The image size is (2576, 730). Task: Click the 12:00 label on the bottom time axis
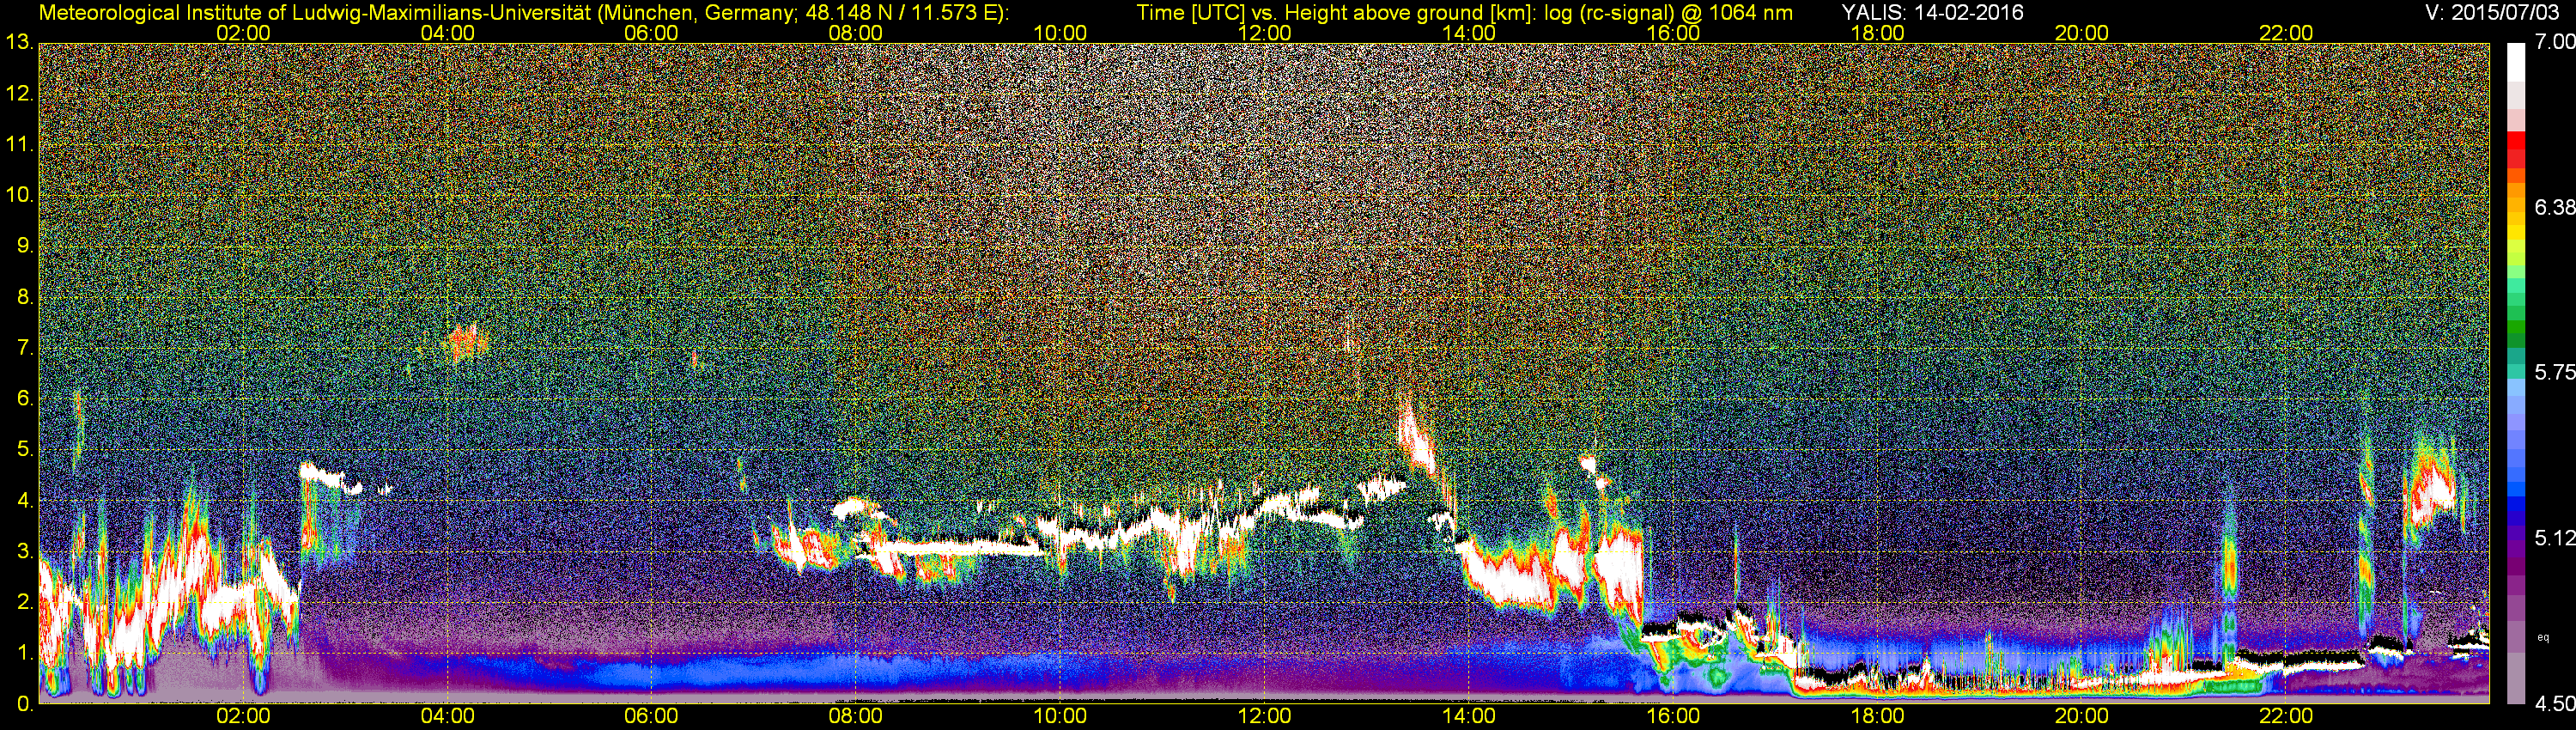[x=1264, y=716]
